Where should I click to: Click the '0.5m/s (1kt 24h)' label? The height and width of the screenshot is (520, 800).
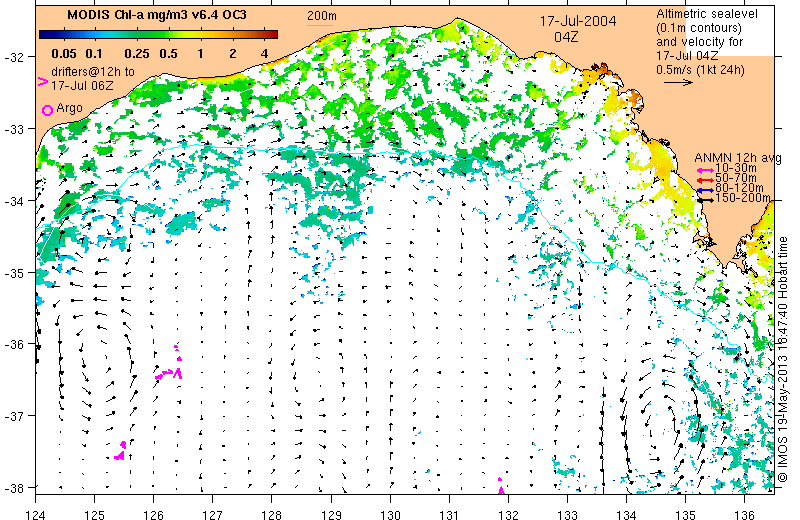pyautogui.click(x=700, y=70)
